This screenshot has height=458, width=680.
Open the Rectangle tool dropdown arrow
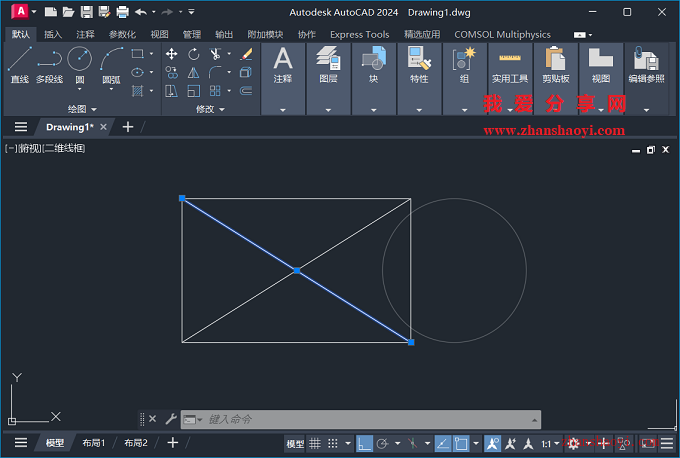[151, 54]
